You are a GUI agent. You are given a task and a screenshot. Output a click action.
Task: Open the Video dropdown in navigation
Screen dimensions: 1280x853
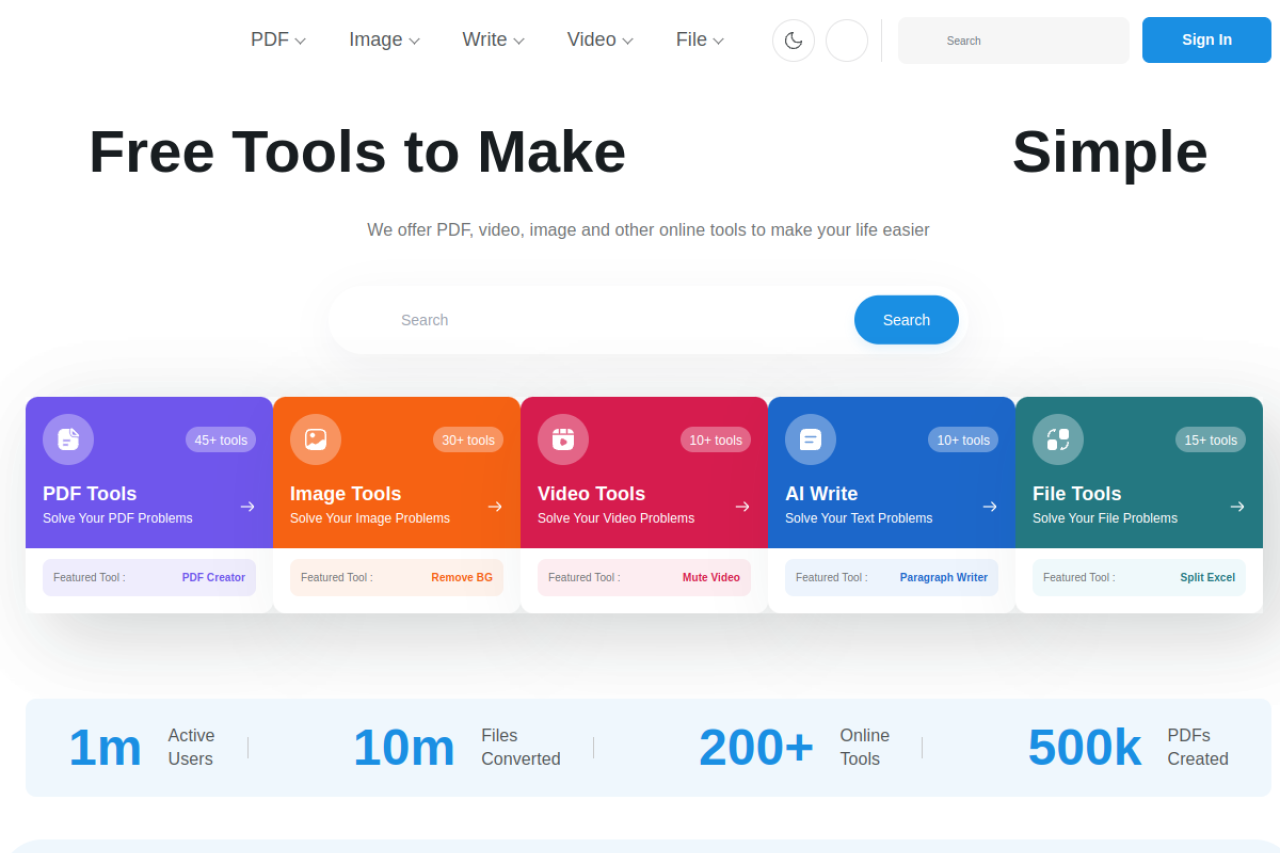[600, 40]
